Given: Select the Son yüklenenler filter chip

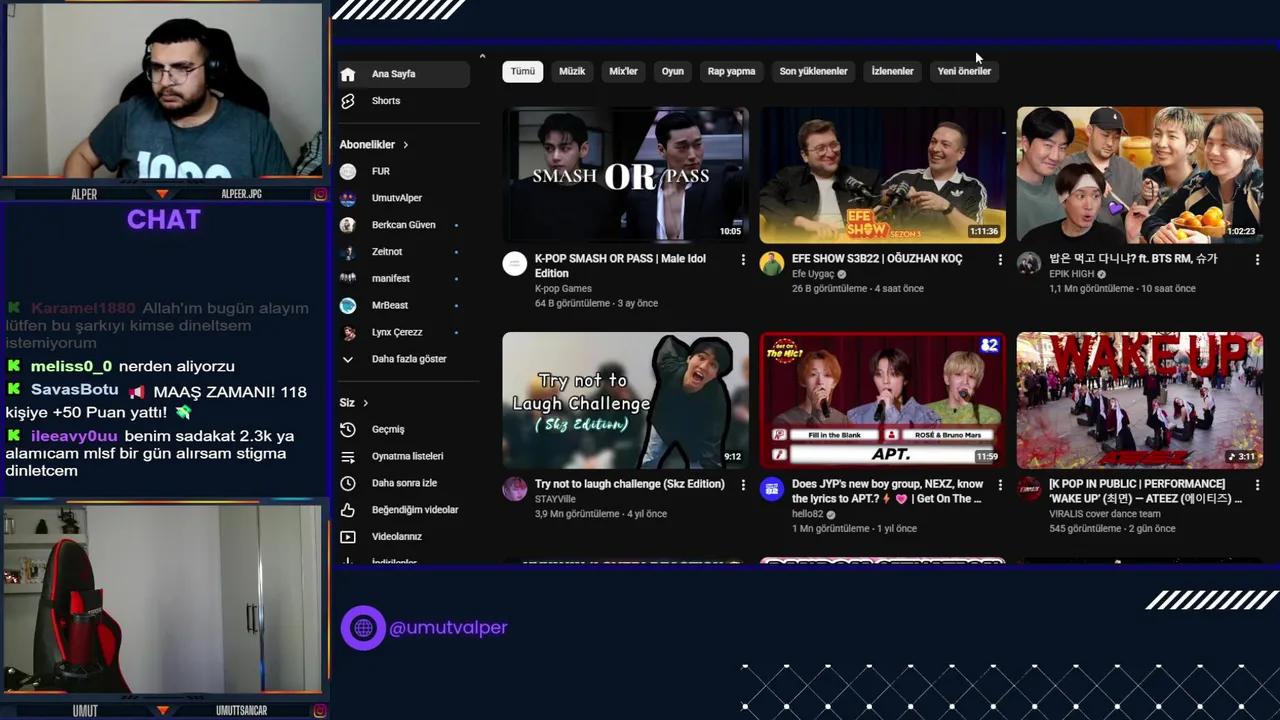Looking at the screenshot, I should [814, 71].
